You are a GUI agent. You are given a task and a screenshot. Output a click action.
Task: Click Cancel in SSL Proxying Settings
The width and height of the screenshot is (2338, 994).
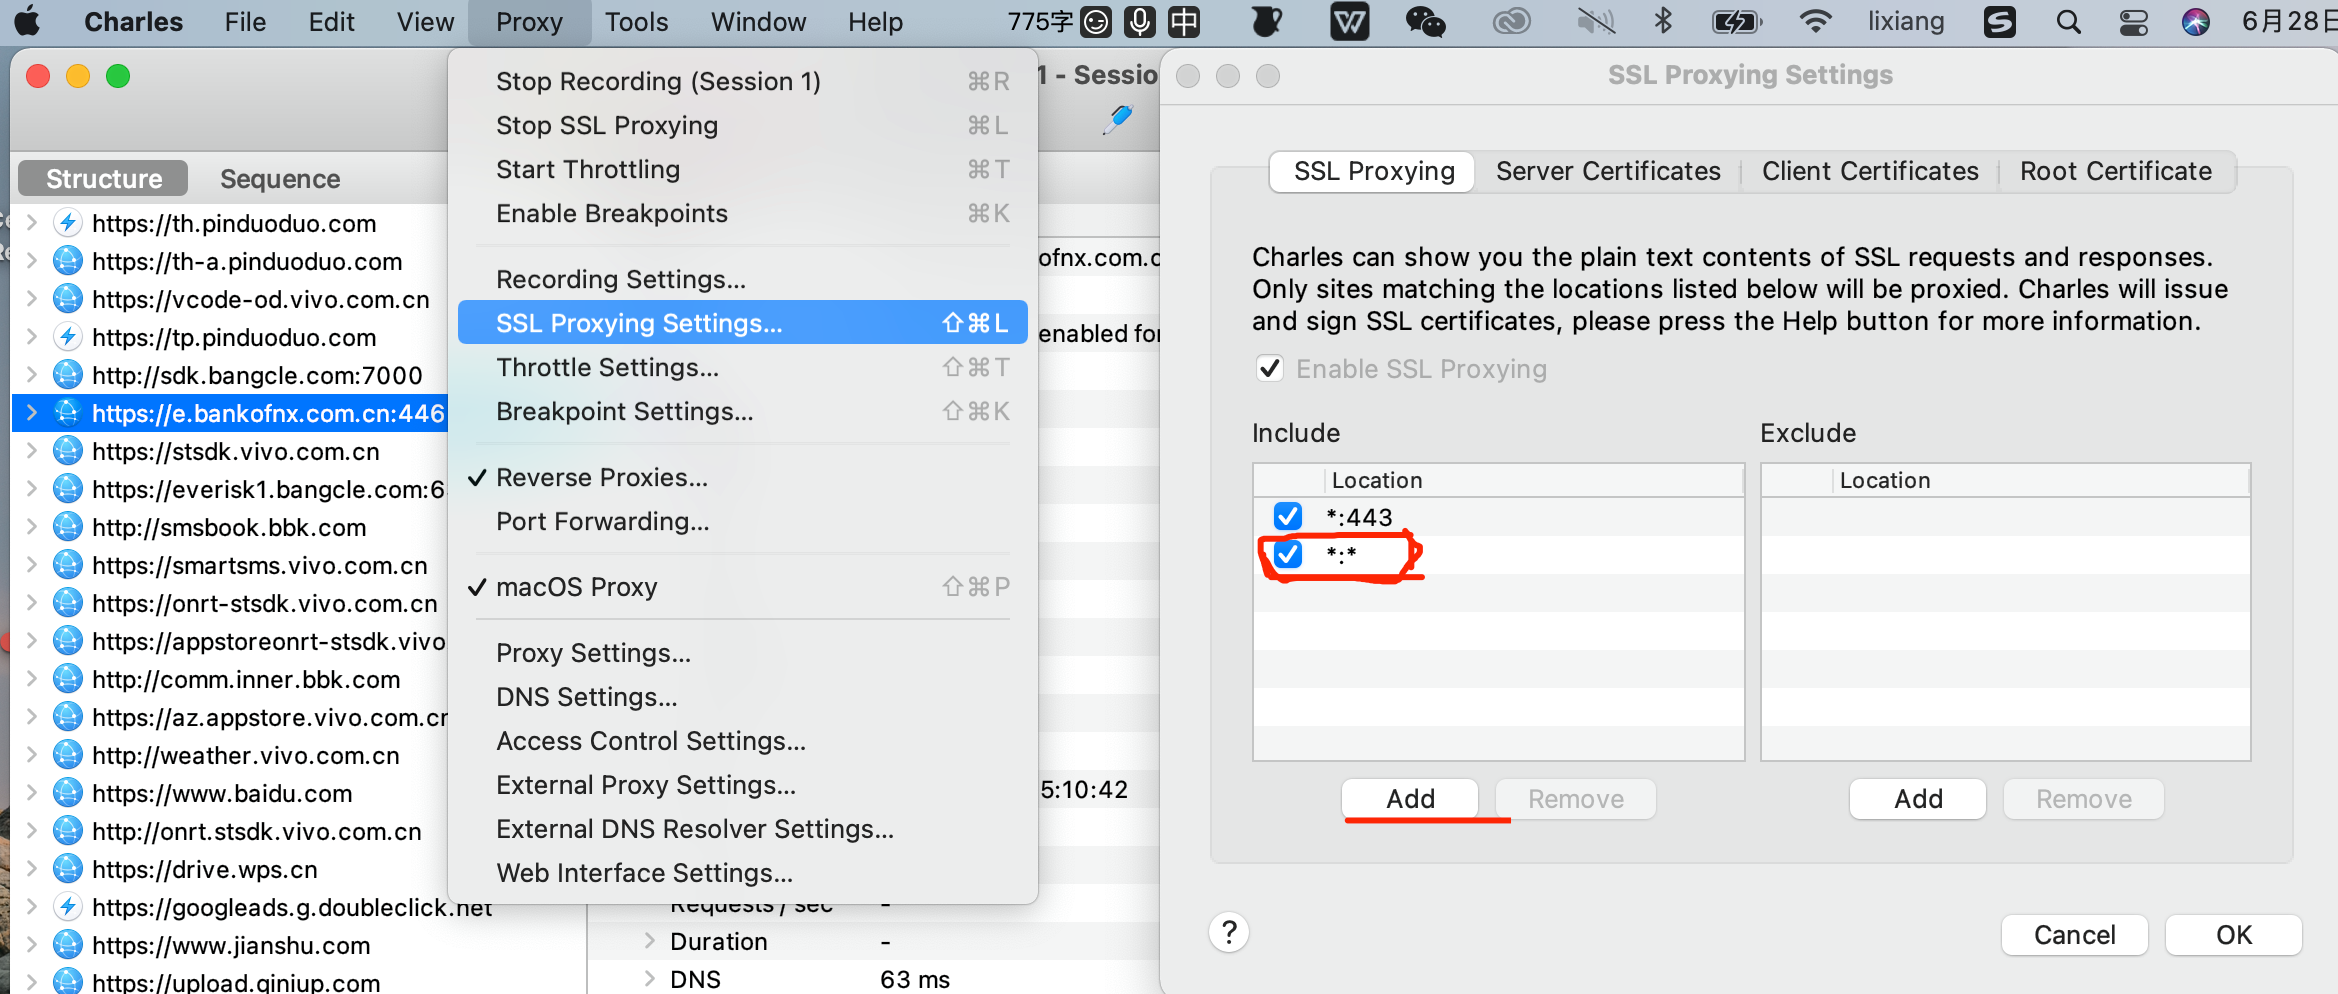(2074, 935)
